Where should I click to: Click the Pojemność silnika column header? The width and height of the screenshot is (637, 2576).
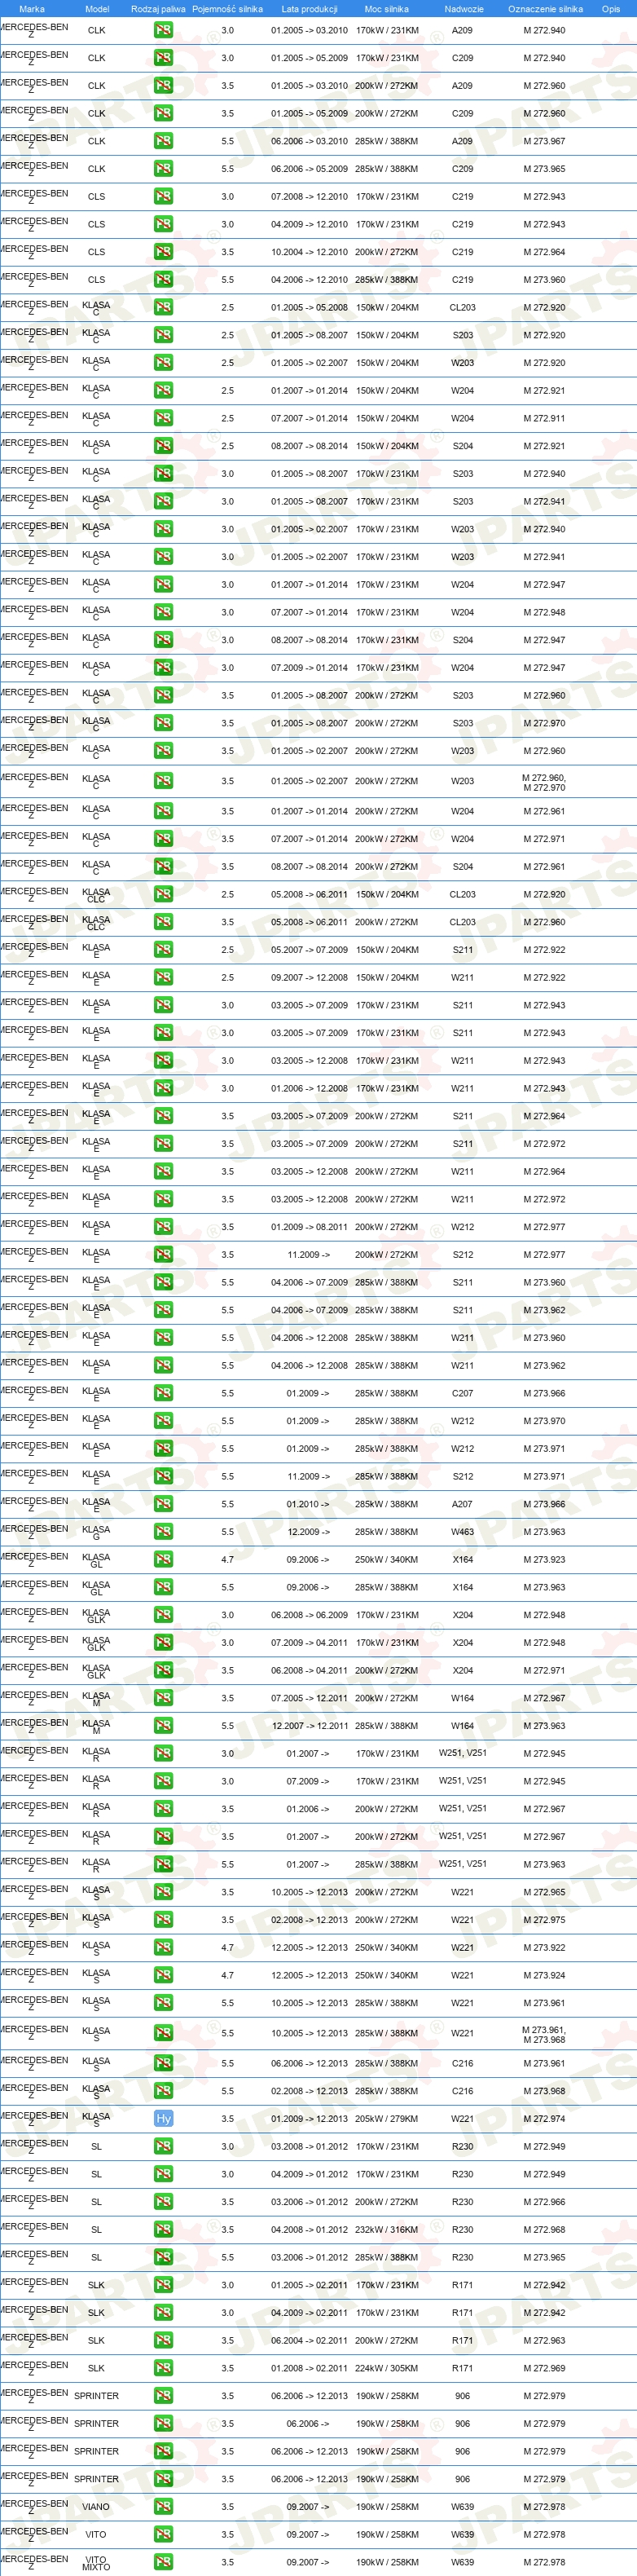coord(227,9)
